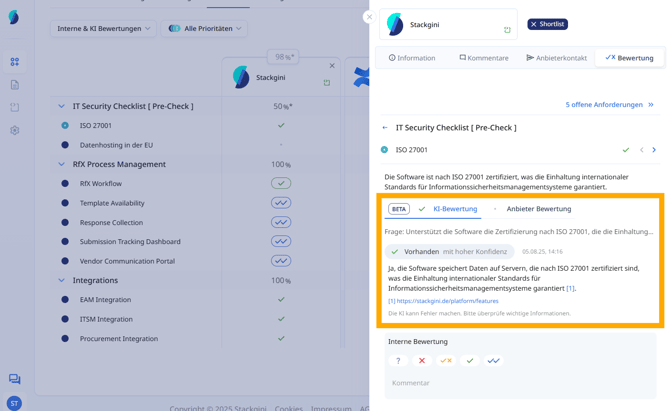
Task: Open the Interne & KI Bewertungen dropdown
Action: [x=103, y=29]
